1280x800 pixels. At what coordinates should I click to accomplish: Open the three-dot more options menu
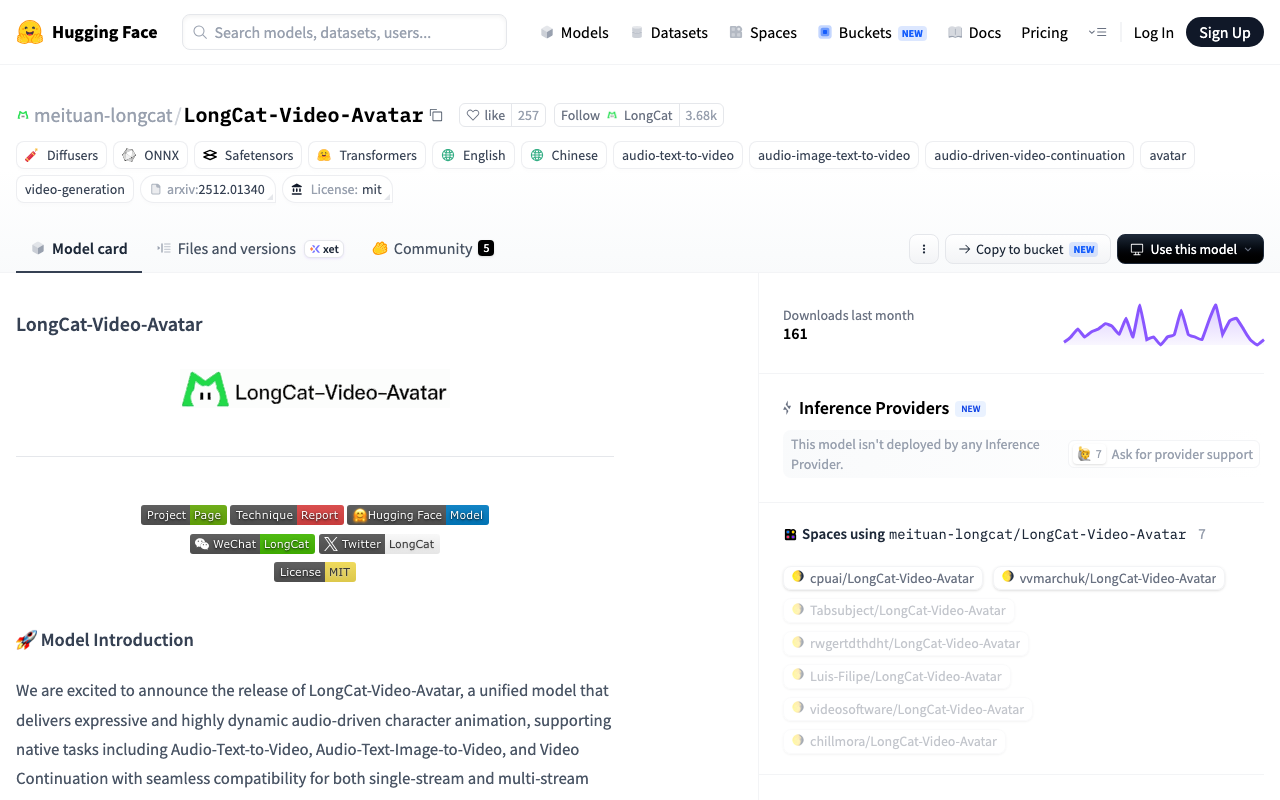pyautogui.click(x=924, y=249)
